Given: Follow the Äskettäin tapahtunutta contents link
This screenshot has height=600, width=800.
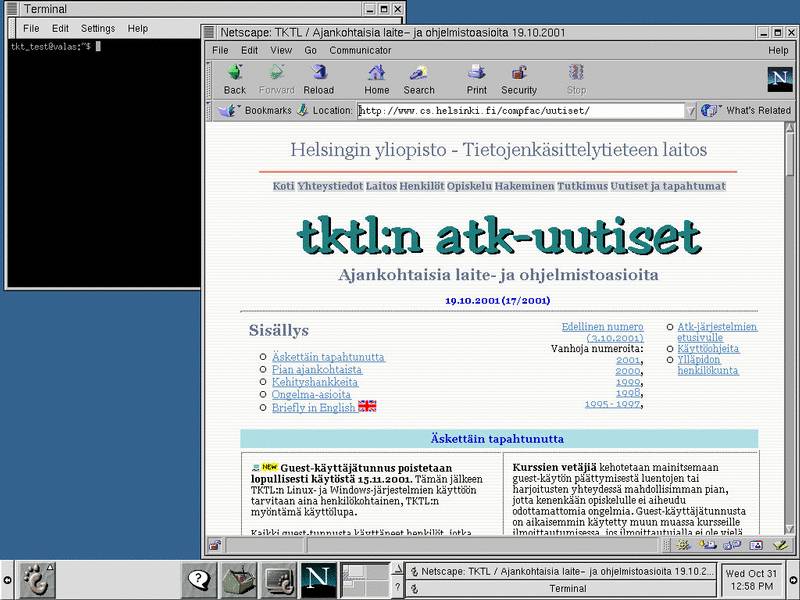Looking at the screenshot, I should click(x=328, y=357).
